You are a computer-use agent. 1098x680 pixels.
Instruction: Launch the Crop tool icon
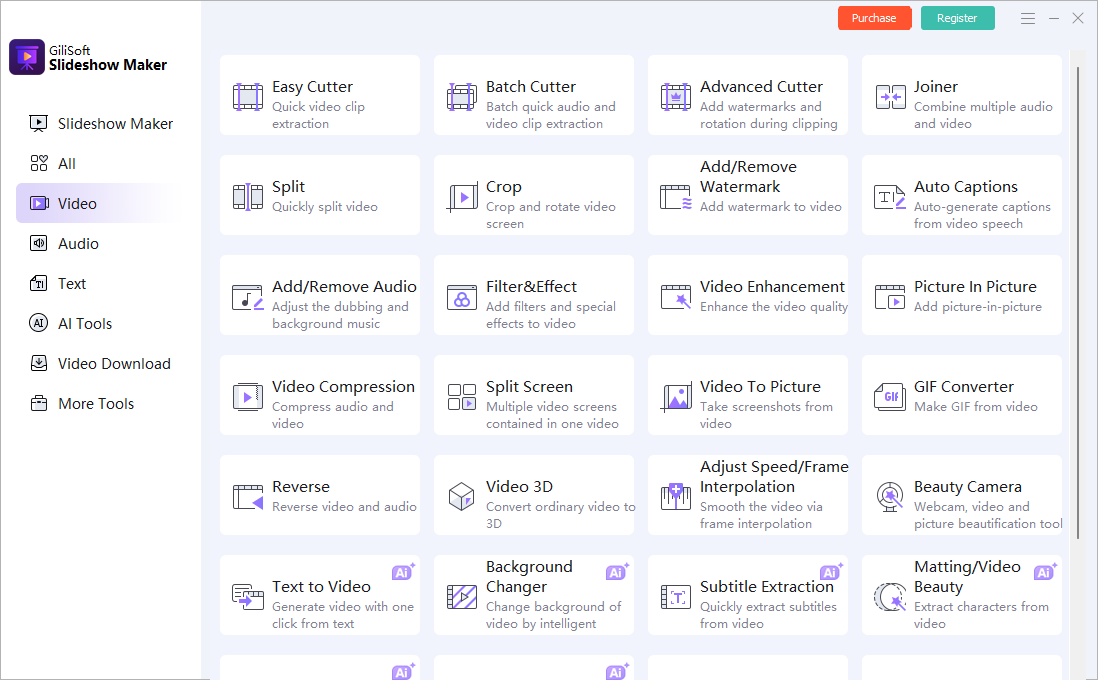(x=462, y=197)
